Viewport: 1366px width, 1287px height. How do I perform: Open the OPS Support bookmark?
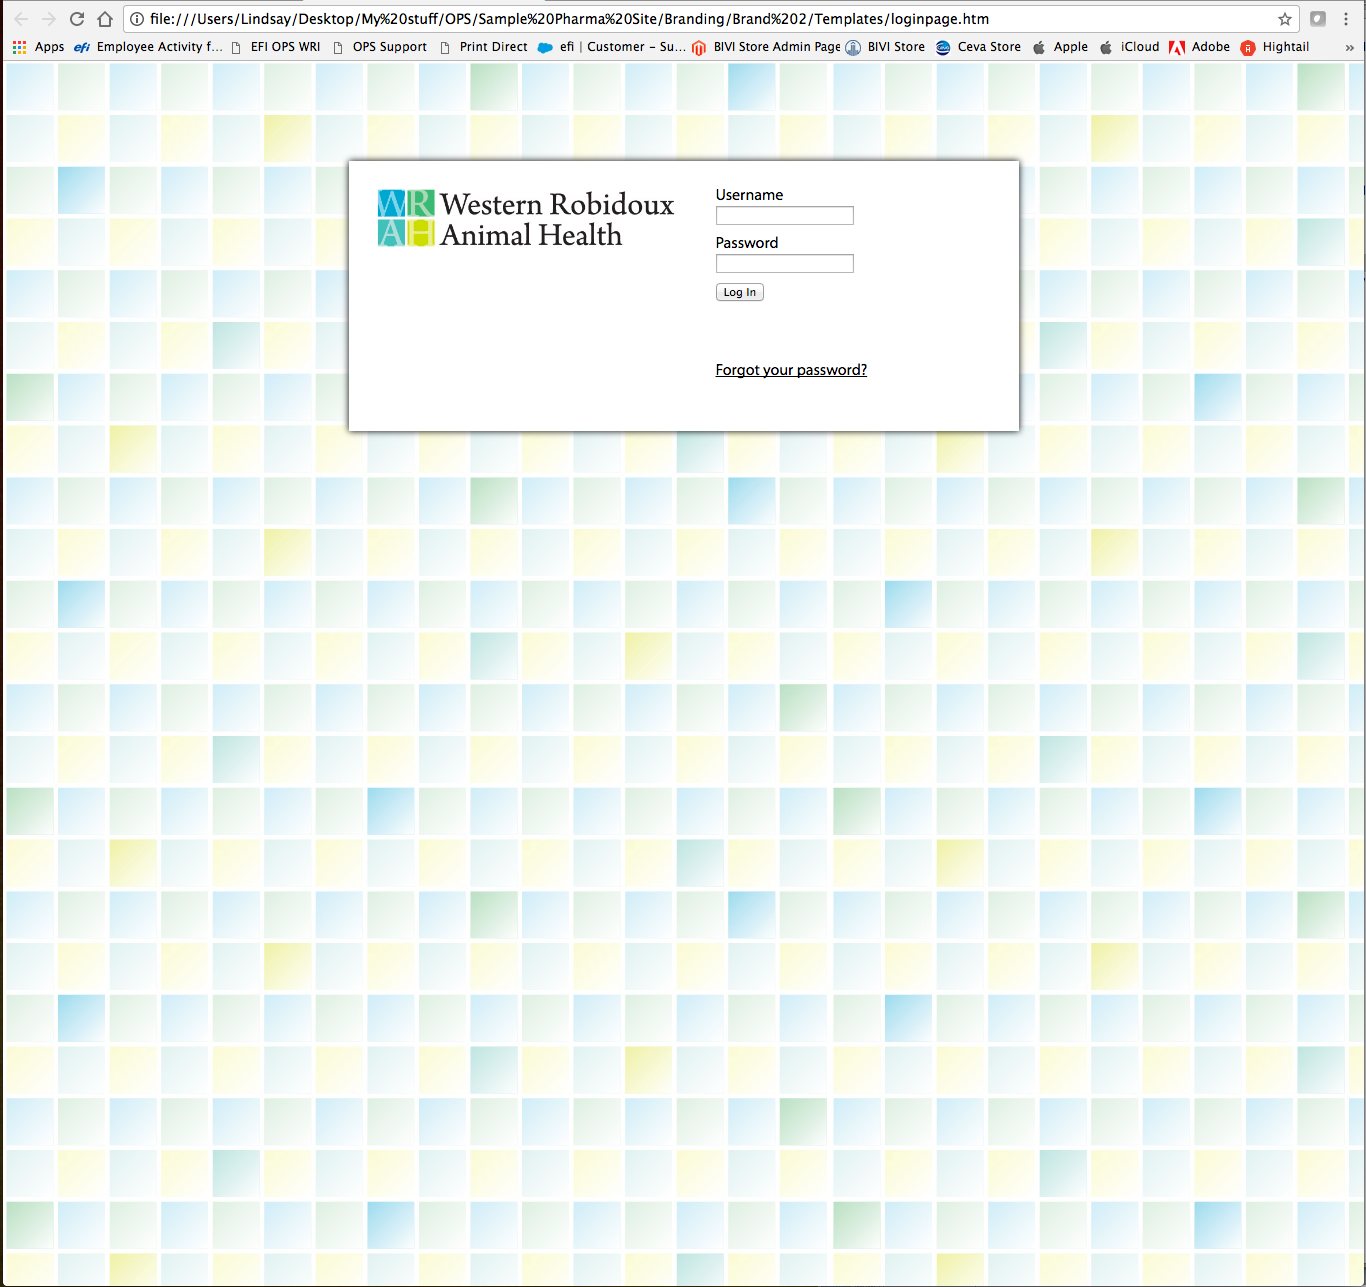click(x=379, y=47)
